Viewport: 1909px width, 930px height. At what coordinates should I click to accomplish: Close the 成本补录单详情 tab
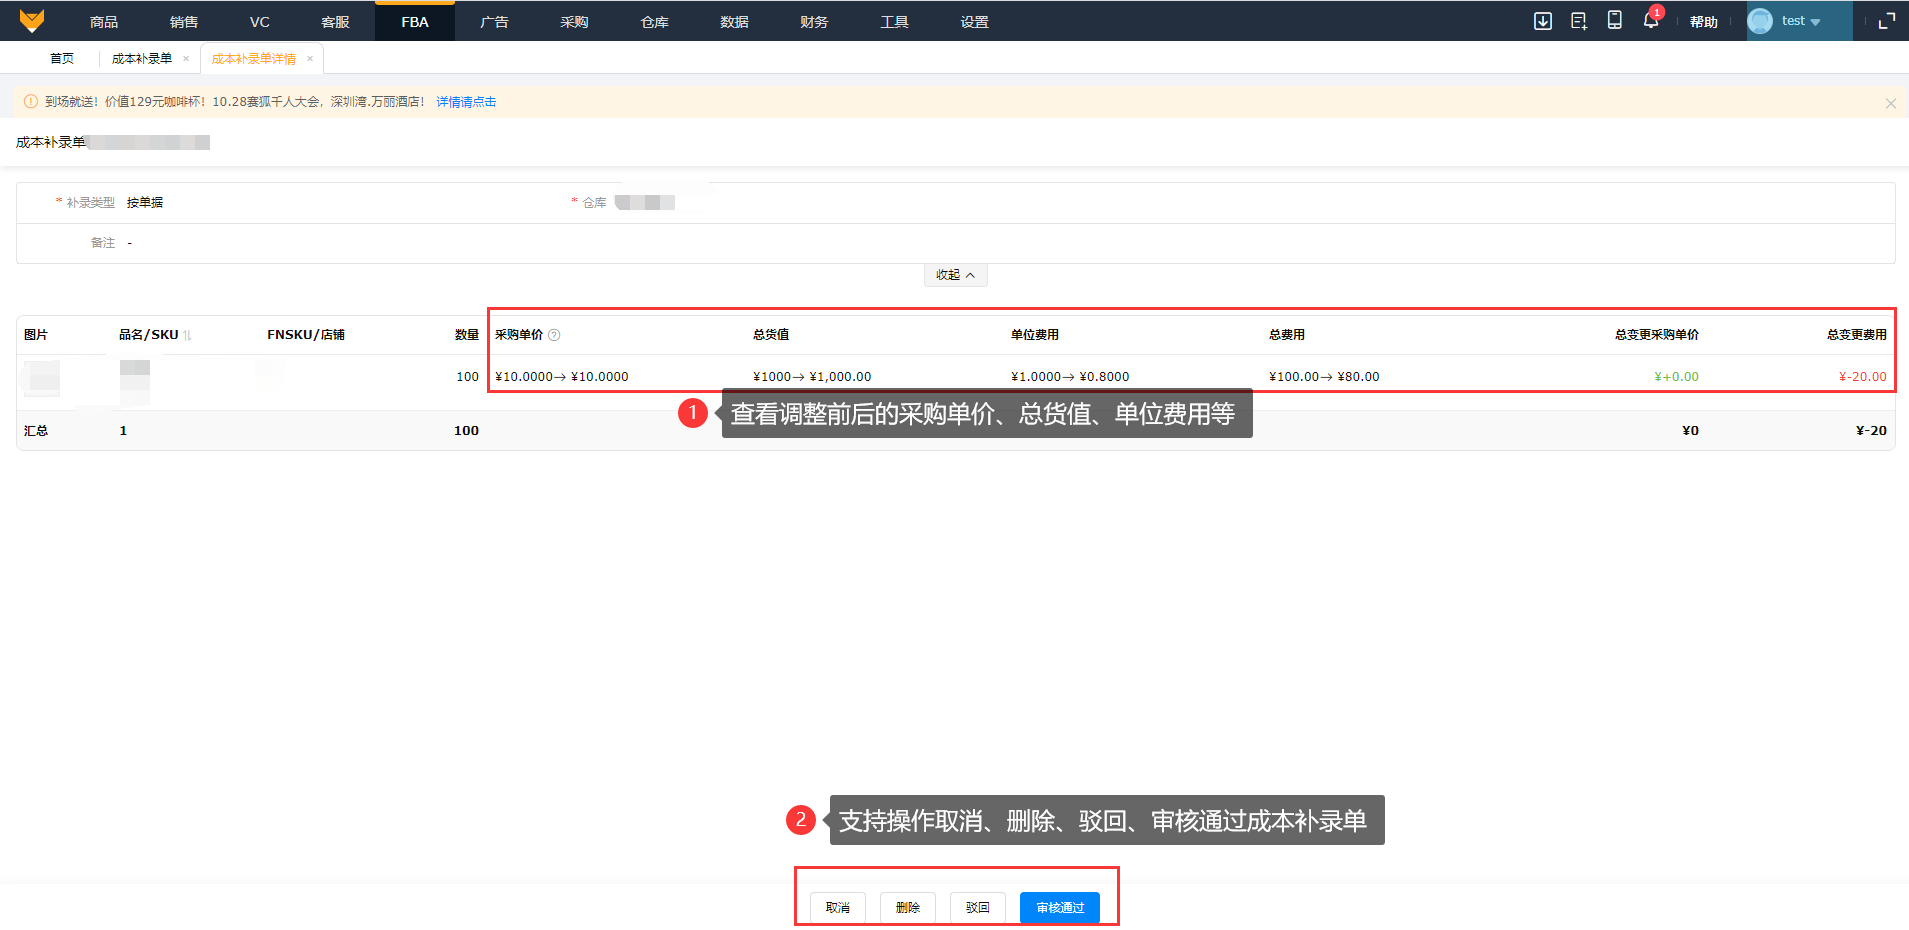[x=310, y=59]
